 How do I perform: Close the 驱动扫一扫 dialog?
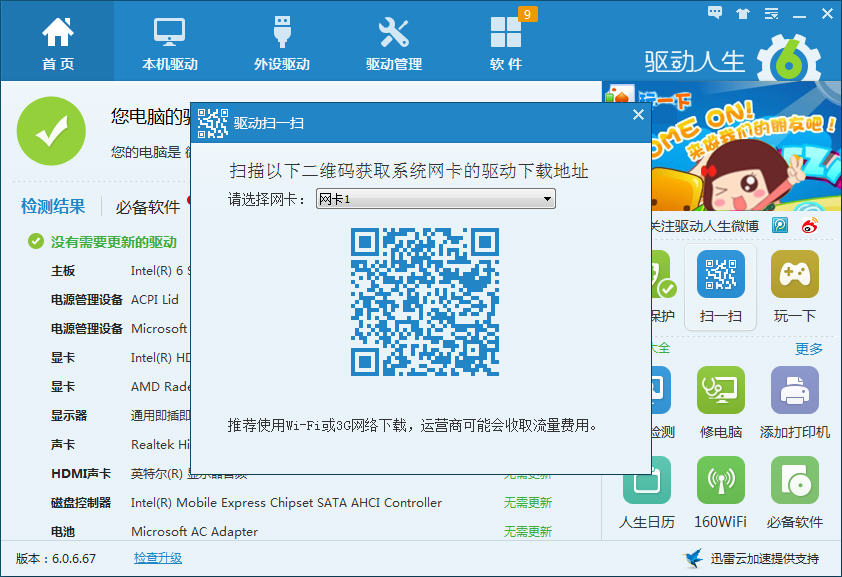[x=638, y=114]
